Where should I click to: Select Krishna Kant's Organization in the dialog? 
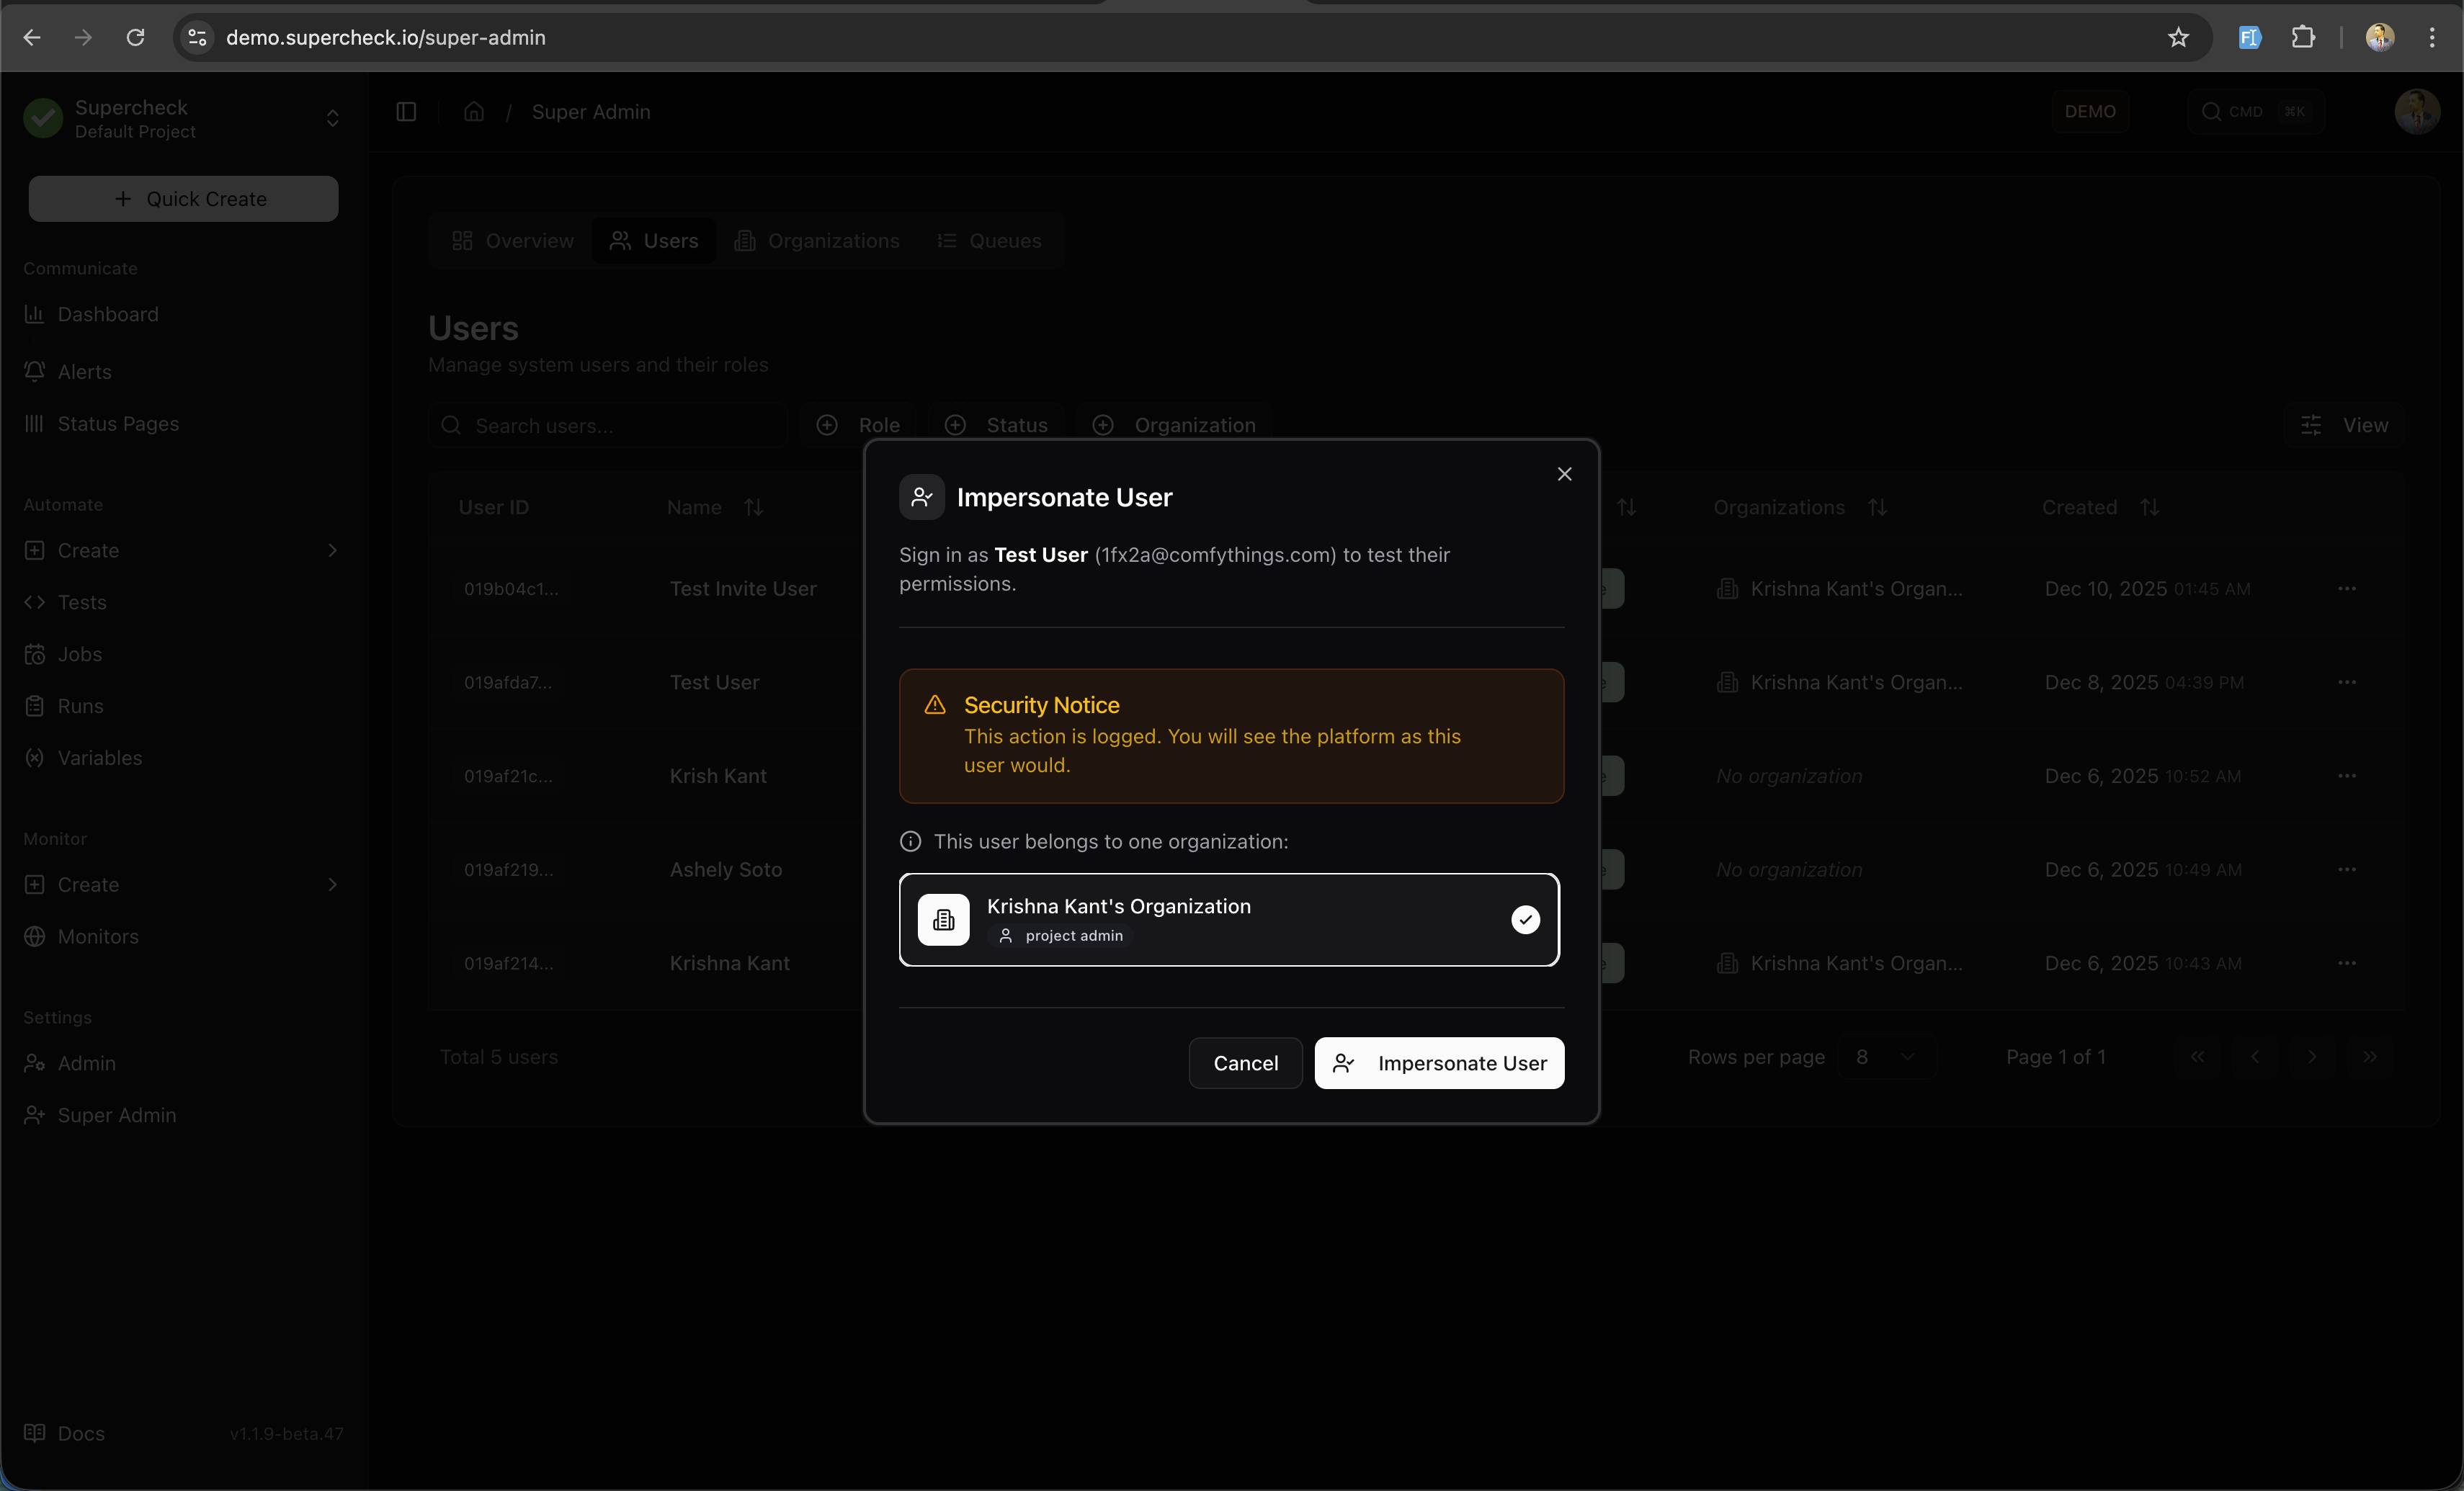point(1229,919)
